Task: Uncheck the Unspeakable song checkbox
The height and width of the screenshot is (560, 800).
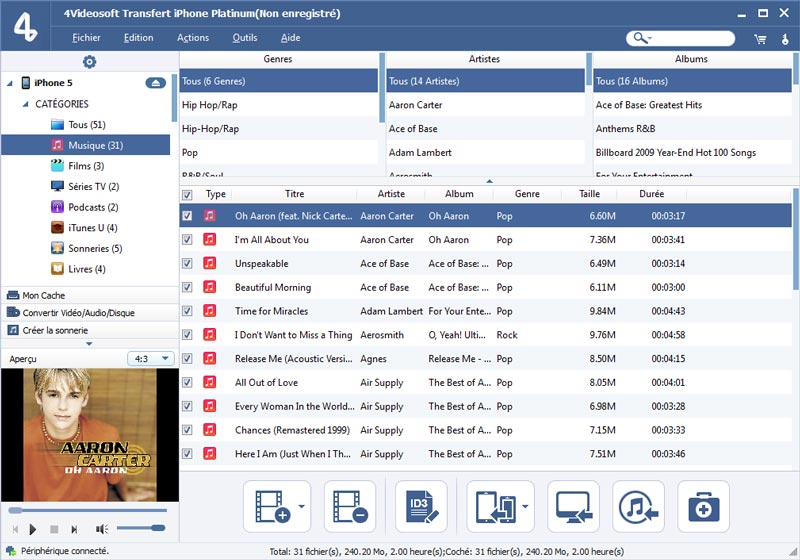Action: point(187,264)
